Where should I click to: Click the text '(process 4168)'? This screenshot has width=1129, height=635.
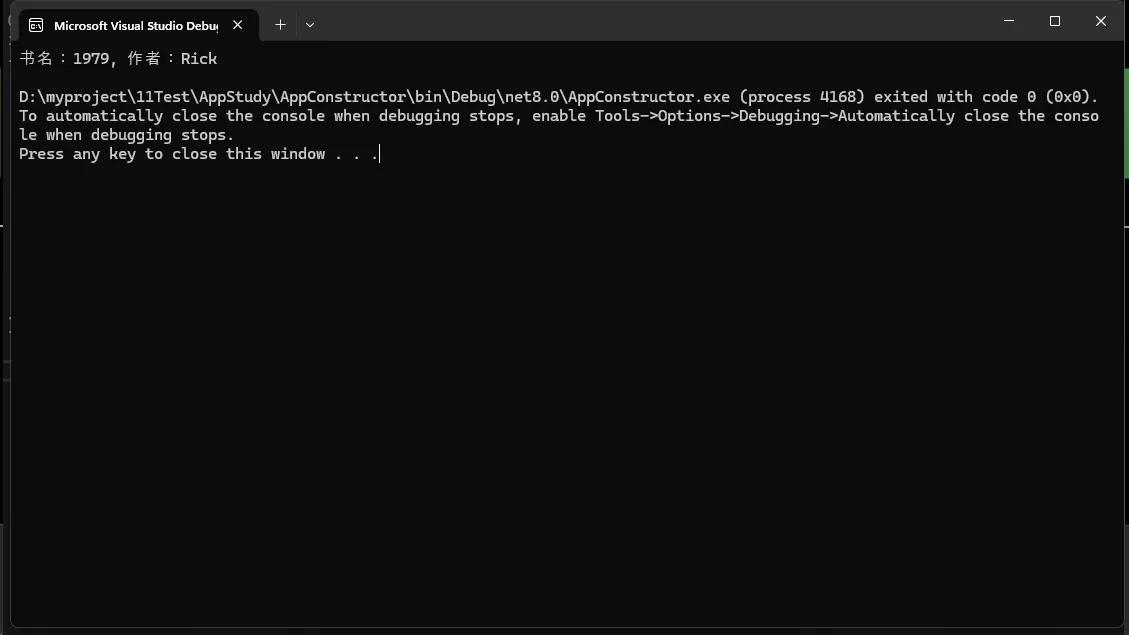[801, 96]
